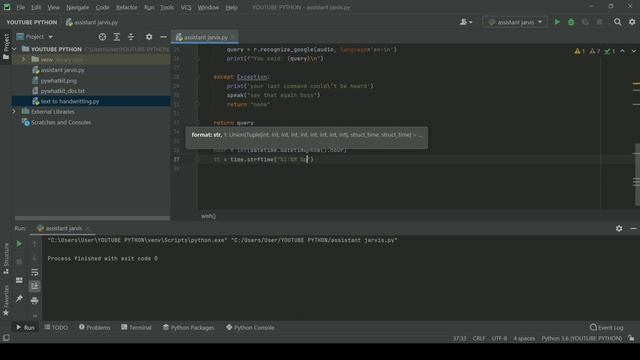Viewport: 640px width, 360px height.
Task: Select pywhatkit_dbs.txt file
Action: point(62,91)
